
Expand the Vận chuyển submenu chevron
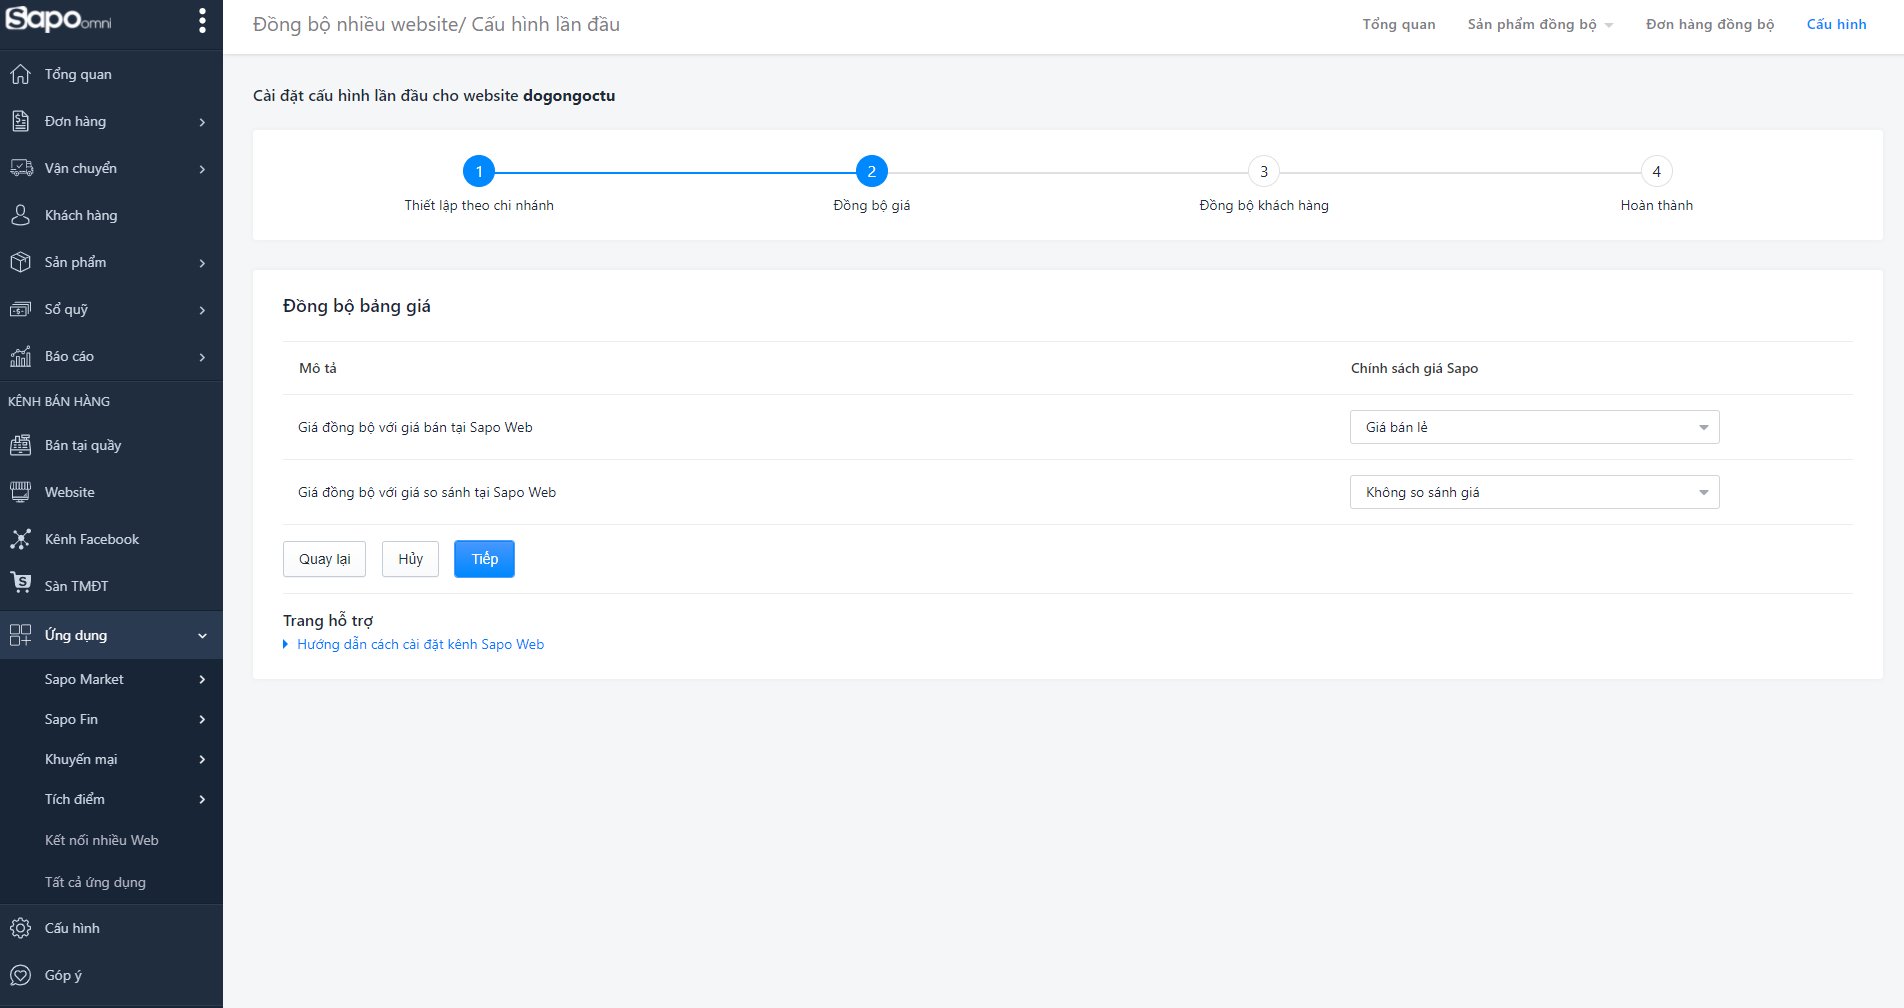202,169
